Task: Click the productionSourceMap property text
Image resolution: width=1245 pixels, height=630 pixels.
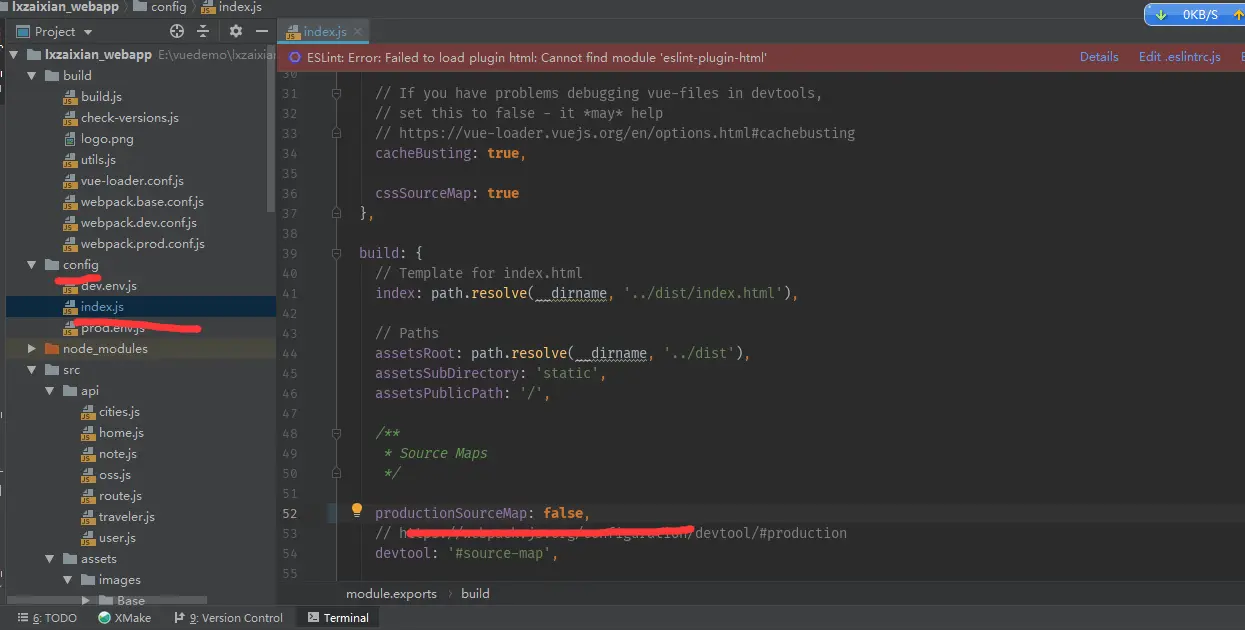Action: (x=451, y=513)
